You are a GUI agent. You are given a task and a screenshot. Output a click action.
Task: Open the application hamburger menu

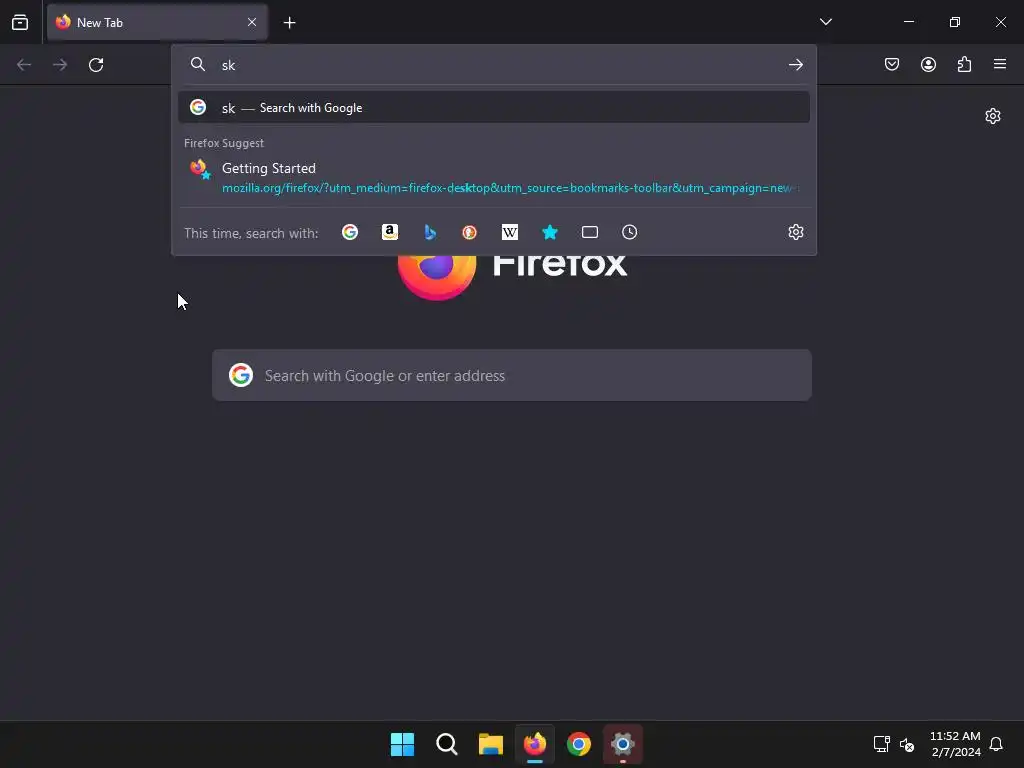(1000, 64)
